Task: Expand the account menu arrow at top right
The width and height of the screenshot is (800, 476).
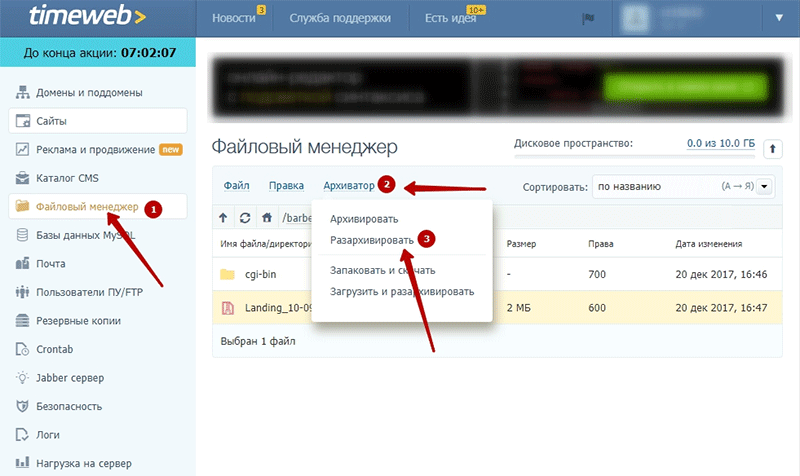Action: click(779, 18)
